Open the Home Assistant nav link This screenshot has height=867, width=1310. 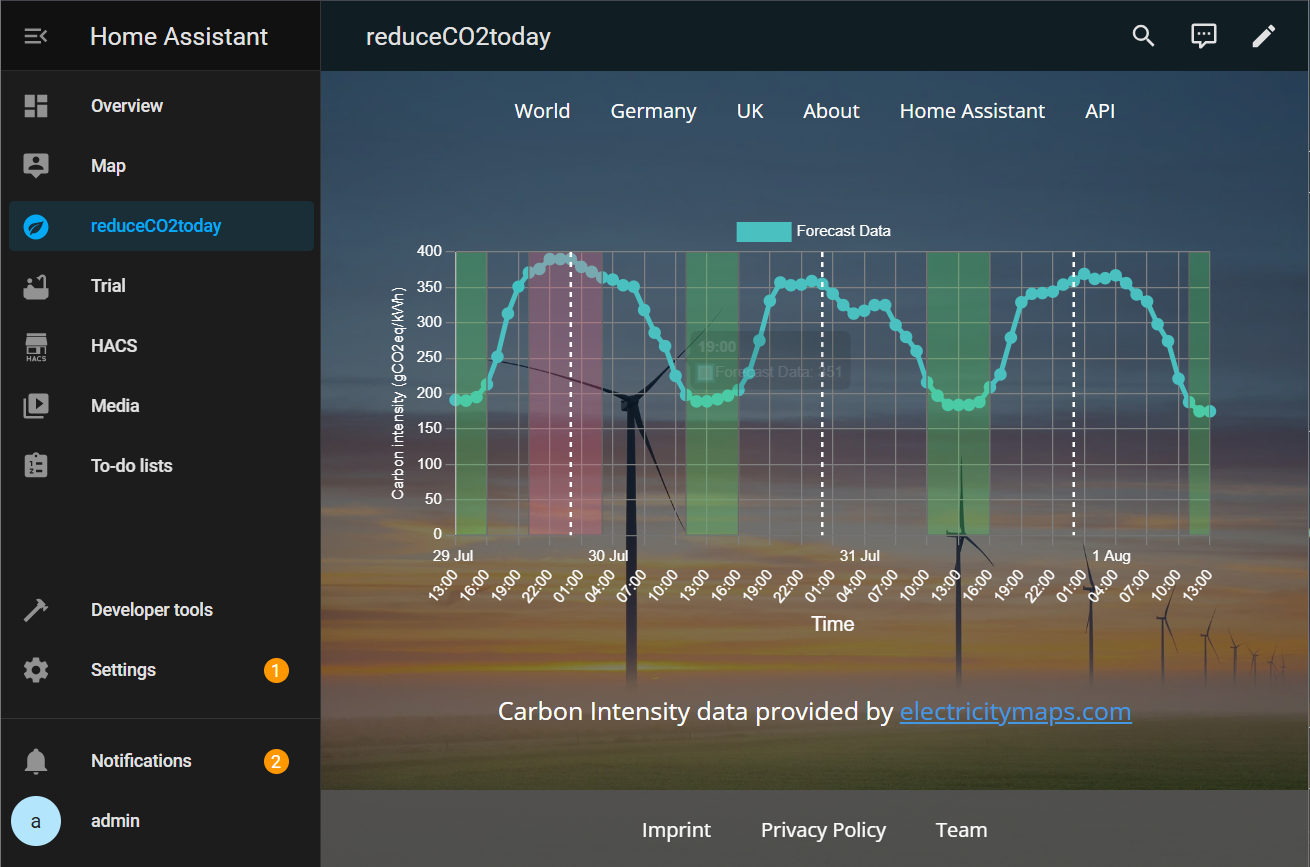(972, 111)
